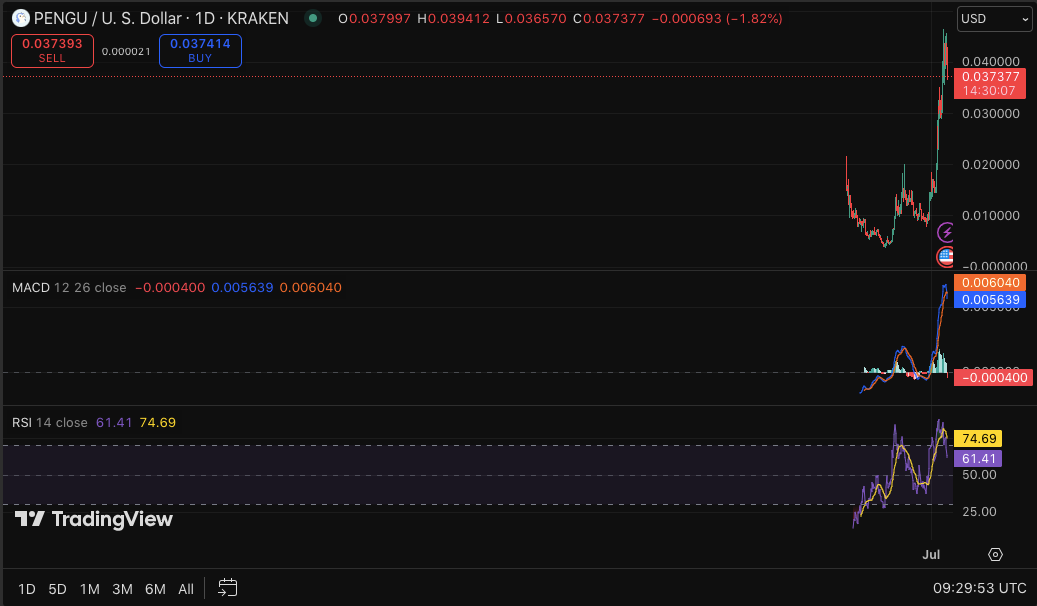Screen dimensions: 1037x606
Task: Open chart settings hexagon icon
Action: (x=995, y=554)
